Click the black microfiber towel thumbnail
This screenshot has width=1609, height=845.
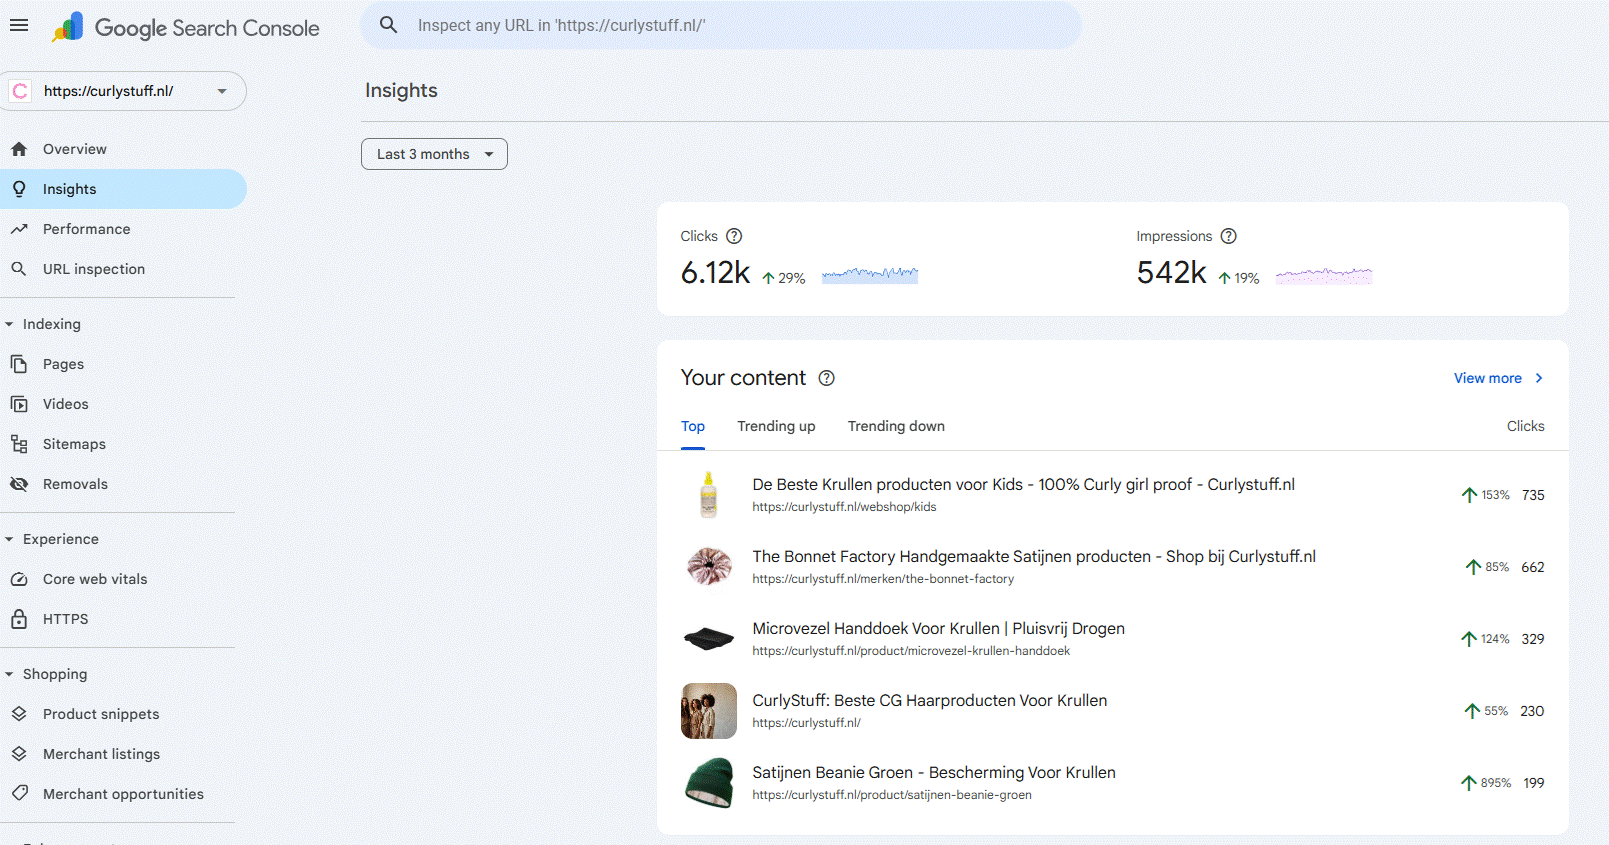(x=709, y=638)
